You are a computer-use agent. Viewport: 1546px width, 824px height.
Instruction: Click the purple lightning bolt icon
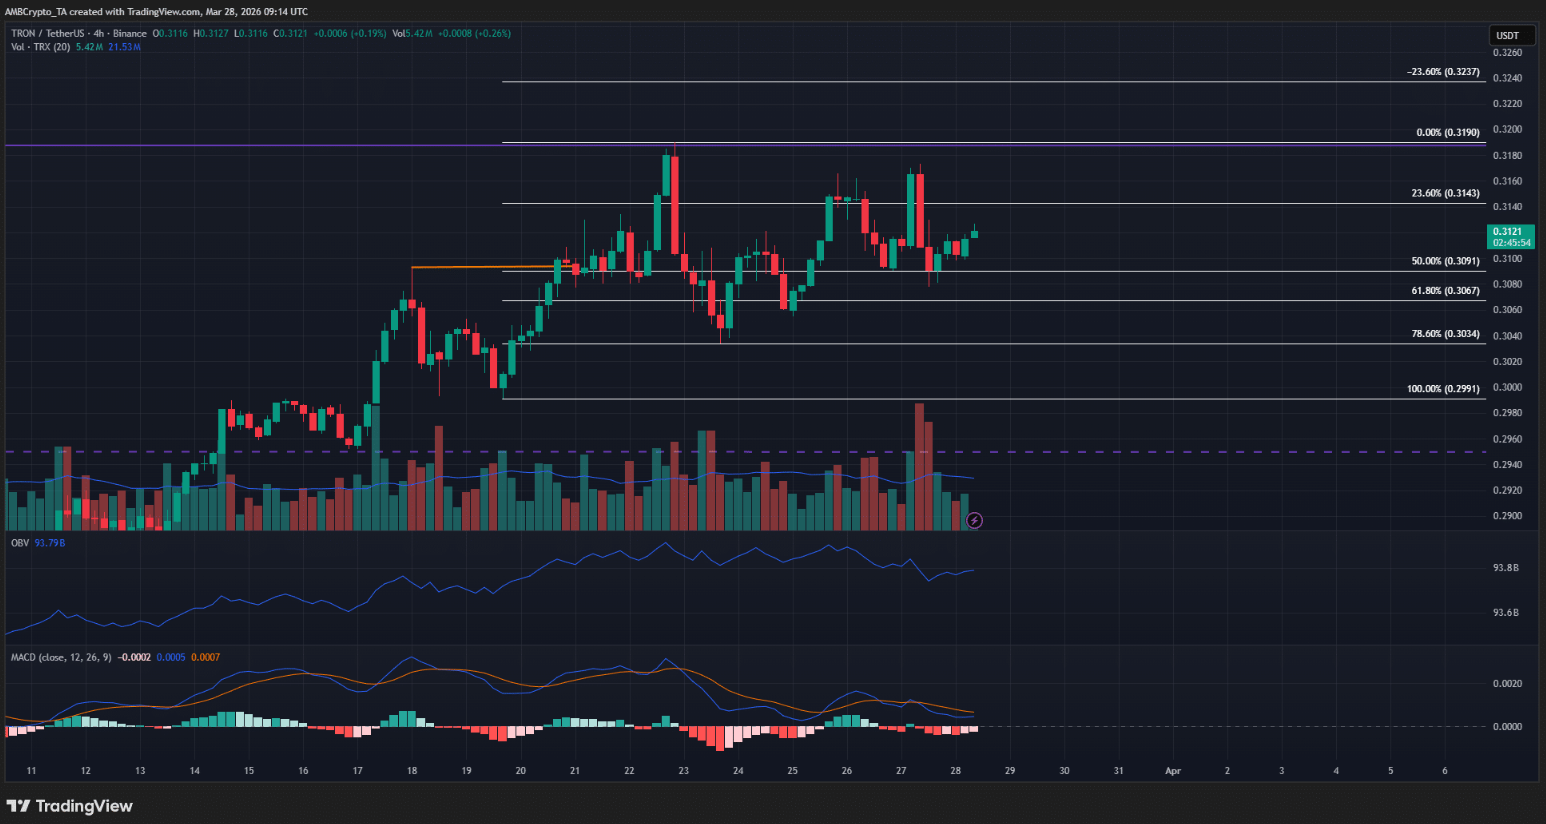pyautogui.click(x=975, y=520)
